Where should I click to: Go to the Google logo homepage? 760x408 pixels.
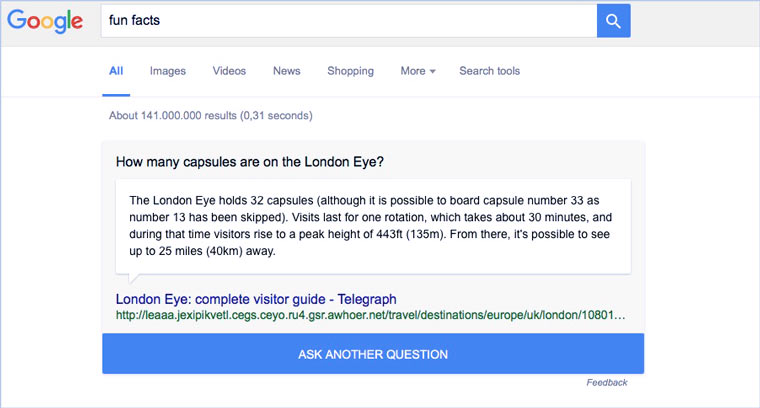tap(44, 22)
